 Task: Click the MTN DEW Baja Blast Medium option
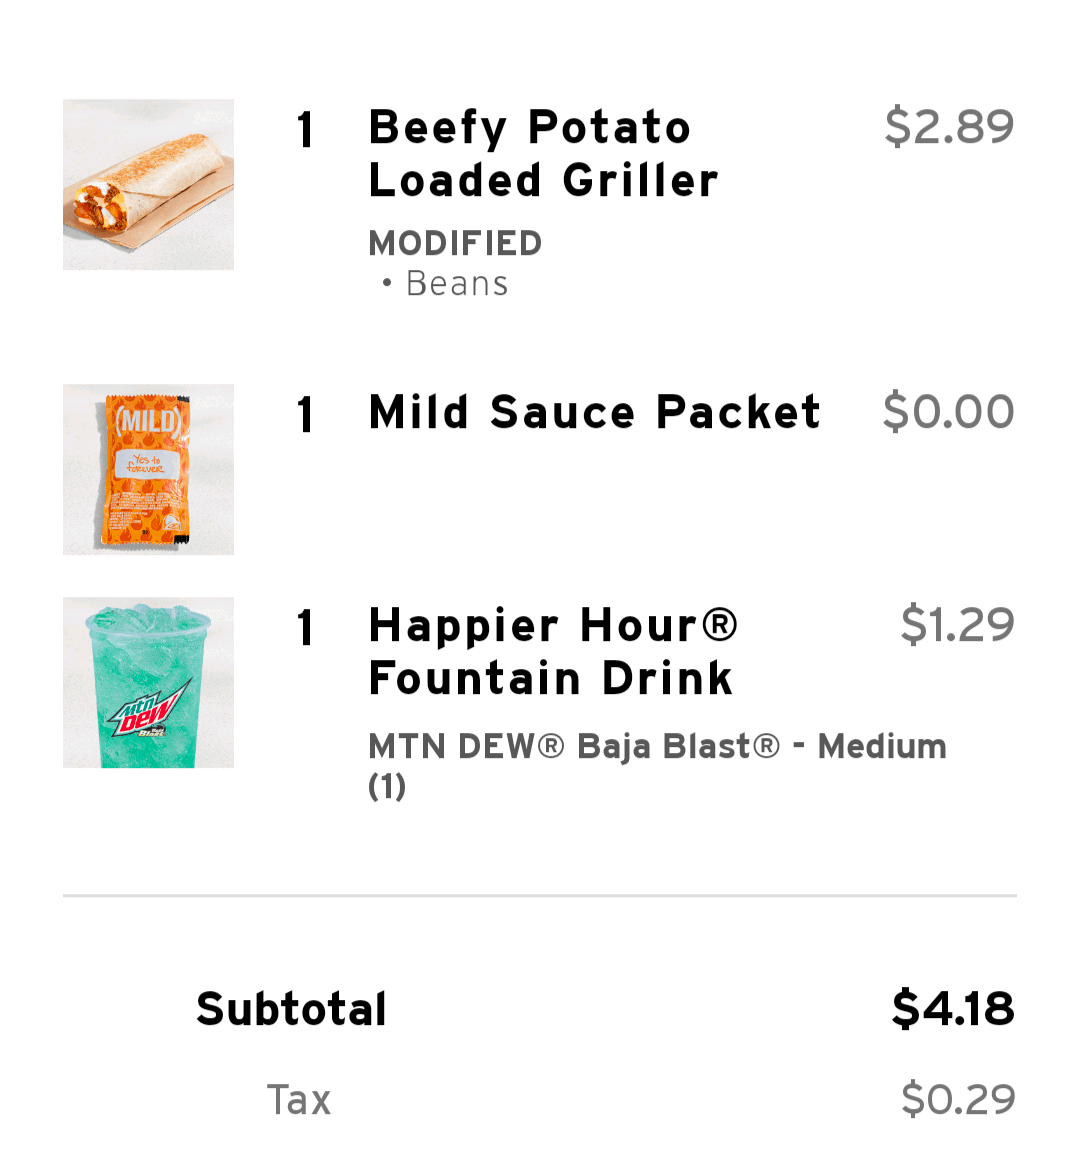[656, 747]
